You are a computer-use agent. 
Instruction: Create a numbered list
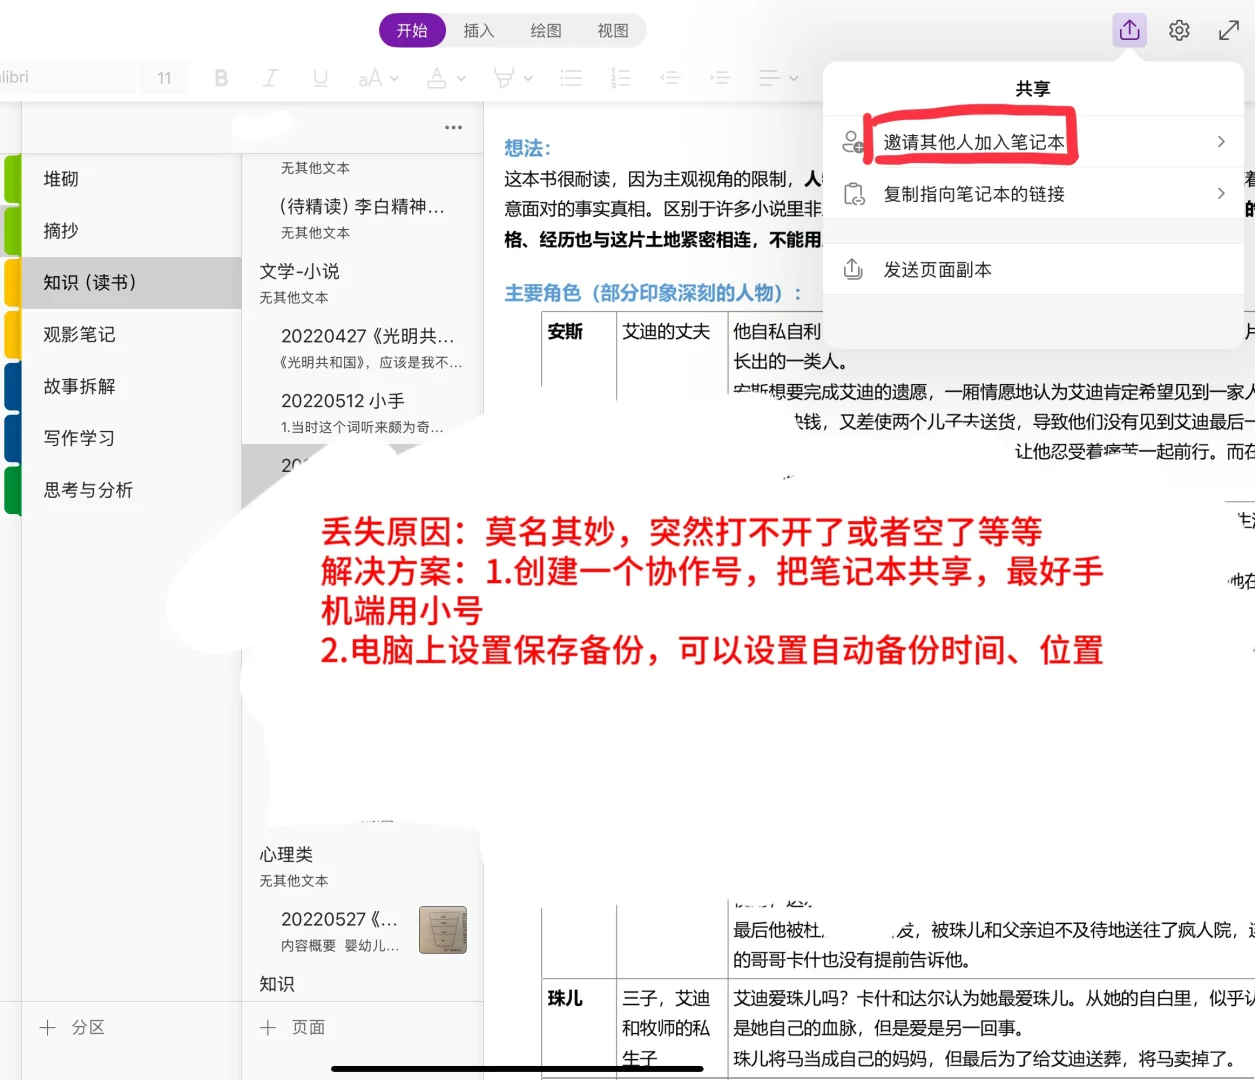(x=621, y=77)
